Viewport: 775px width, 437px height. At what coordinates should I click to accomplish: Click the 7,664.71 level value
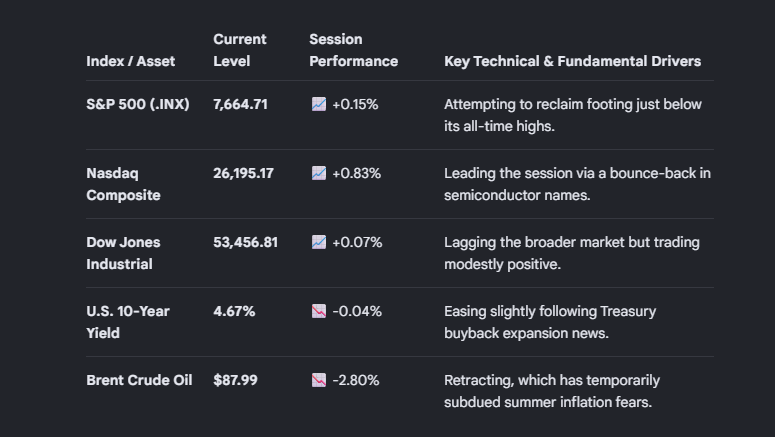(240, 104)
